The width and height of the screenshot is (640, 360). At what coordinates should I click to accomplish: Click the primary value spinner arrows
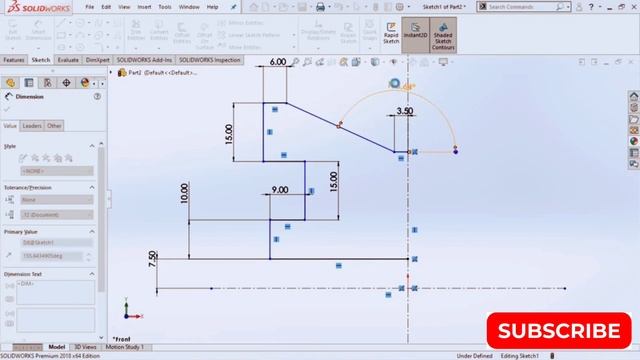[89, 256]
